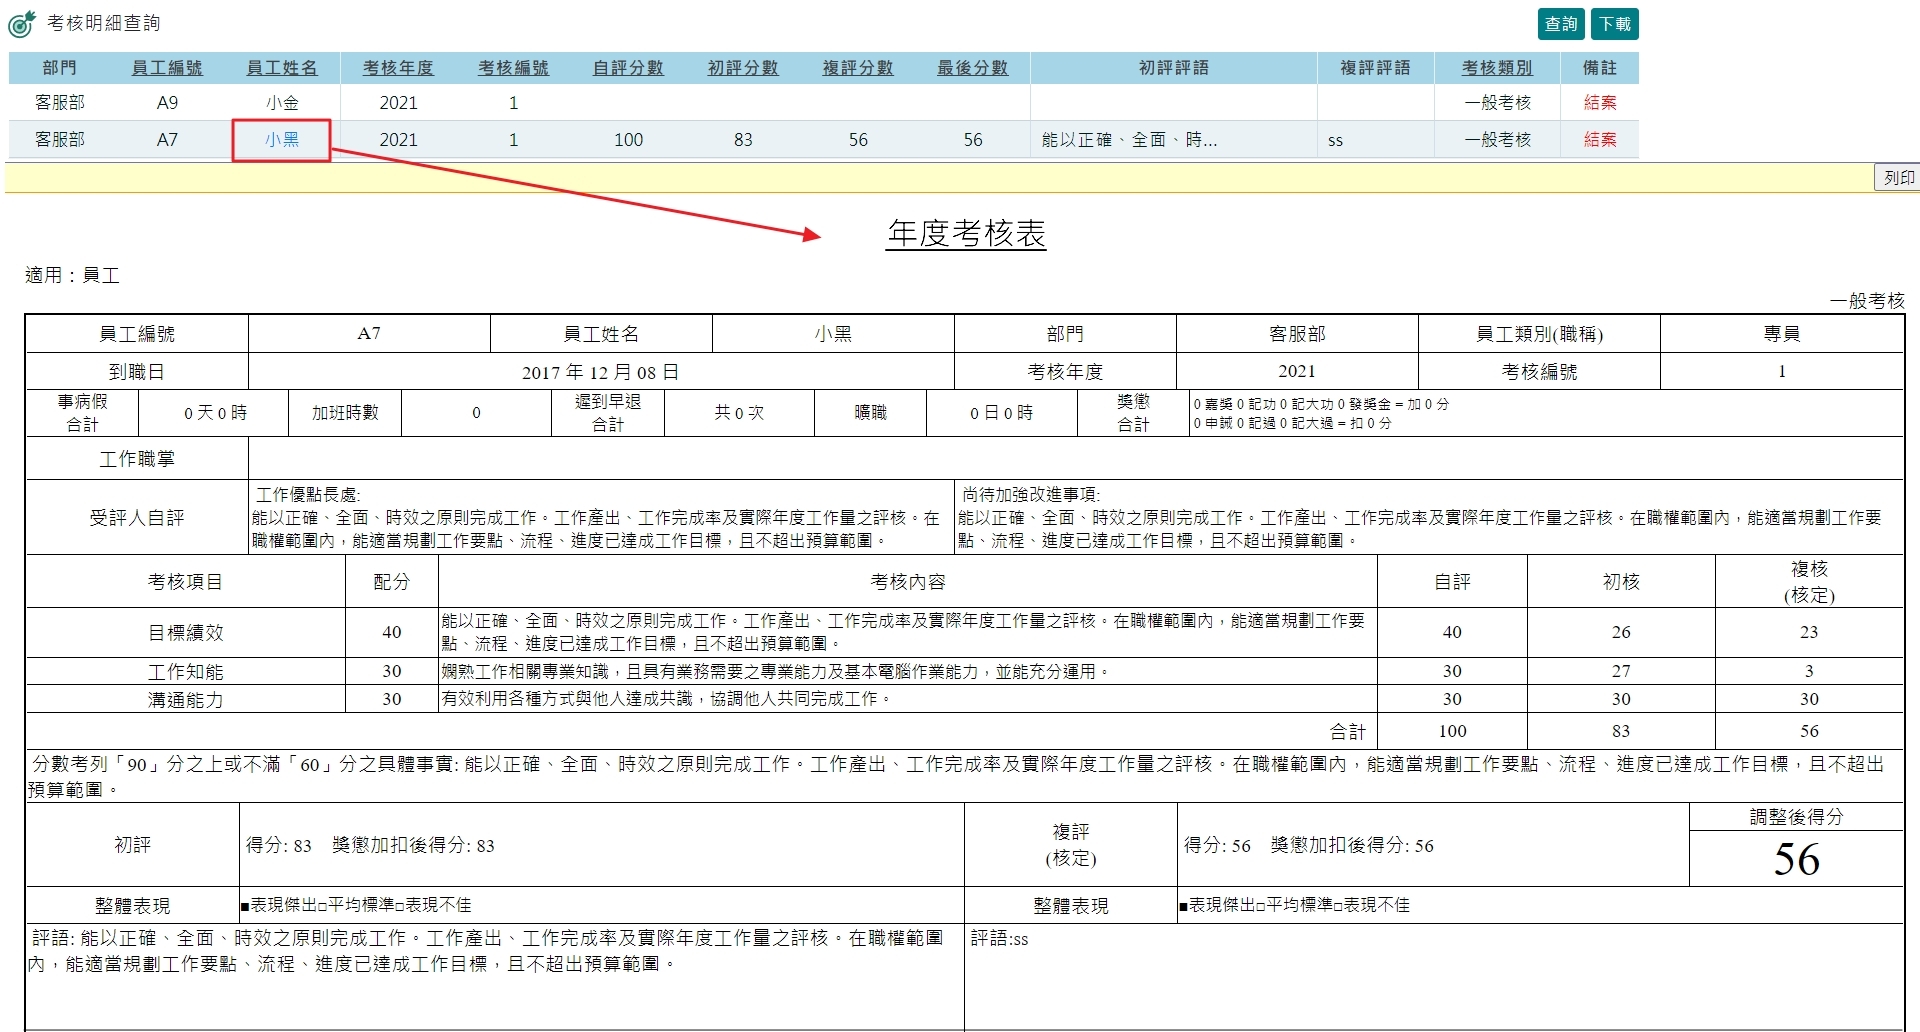Sort the table by 員工姓名 column

(x=281, y=68)
